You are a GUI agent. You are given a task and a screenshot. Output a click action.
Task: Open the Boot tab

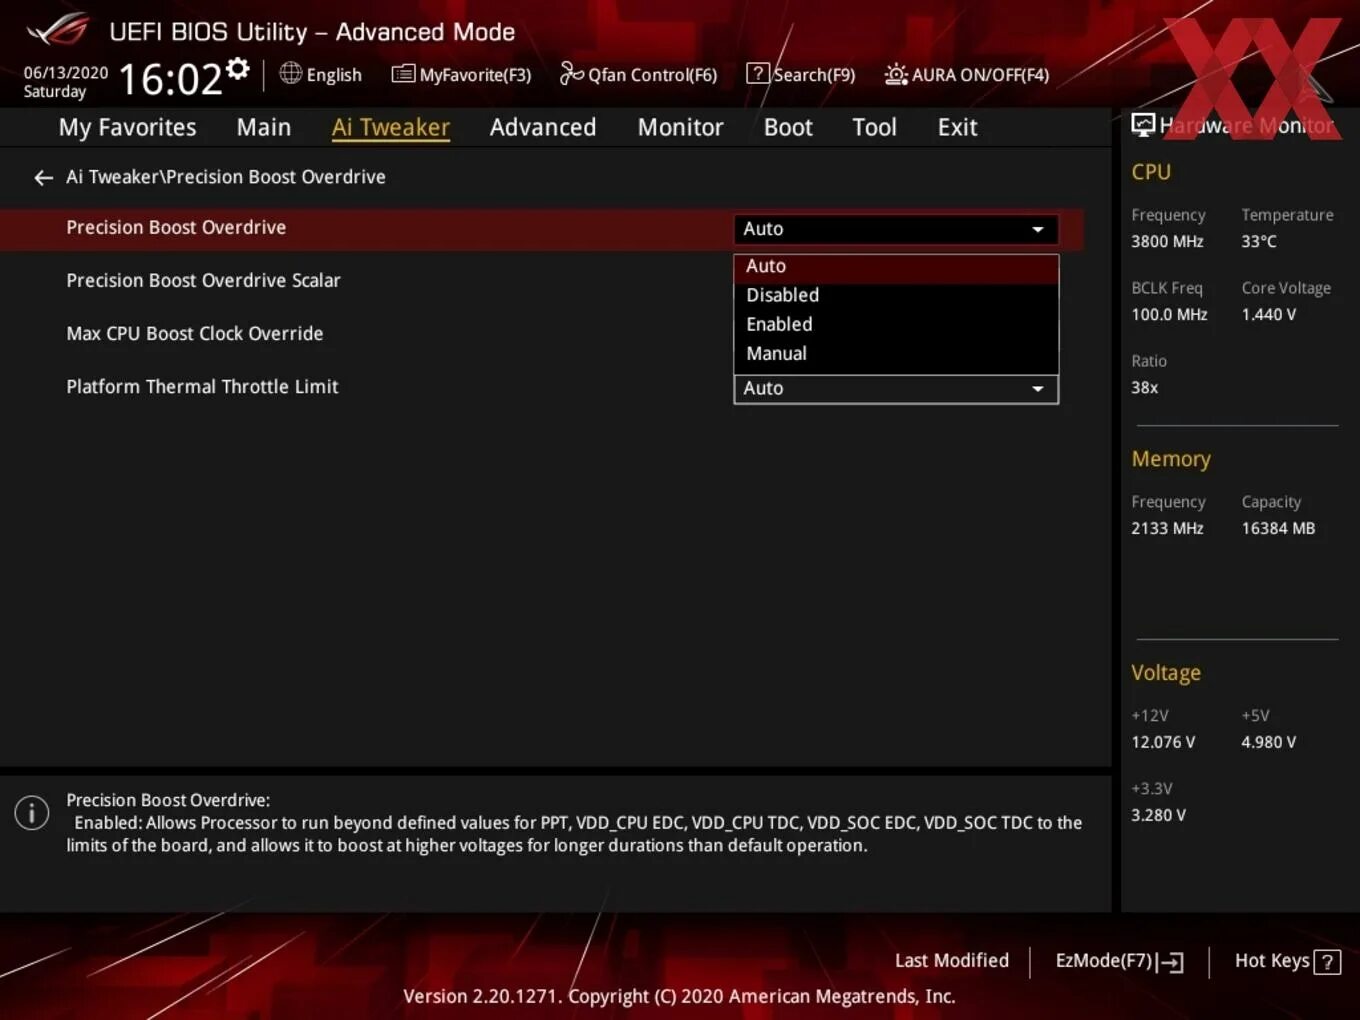tap(788, 127)
